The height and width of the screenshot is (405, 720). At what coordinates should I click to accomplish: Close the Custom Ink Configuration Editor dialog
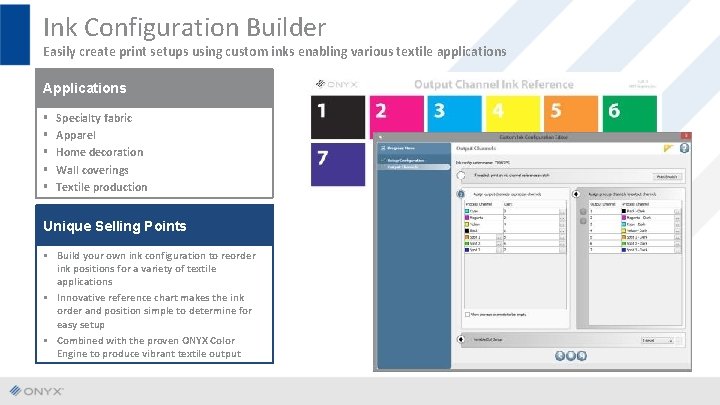(x=686, y=136)
